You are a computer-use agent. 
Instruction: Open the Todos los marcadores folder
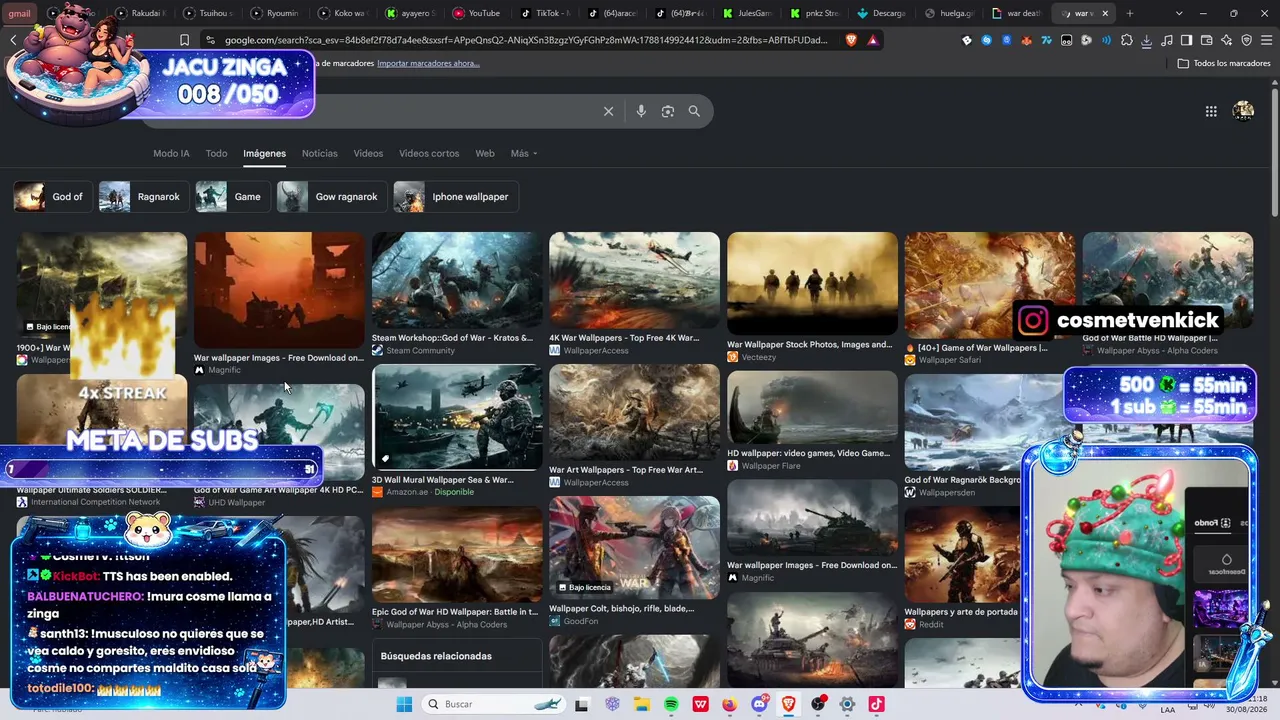pos(1224,63)
